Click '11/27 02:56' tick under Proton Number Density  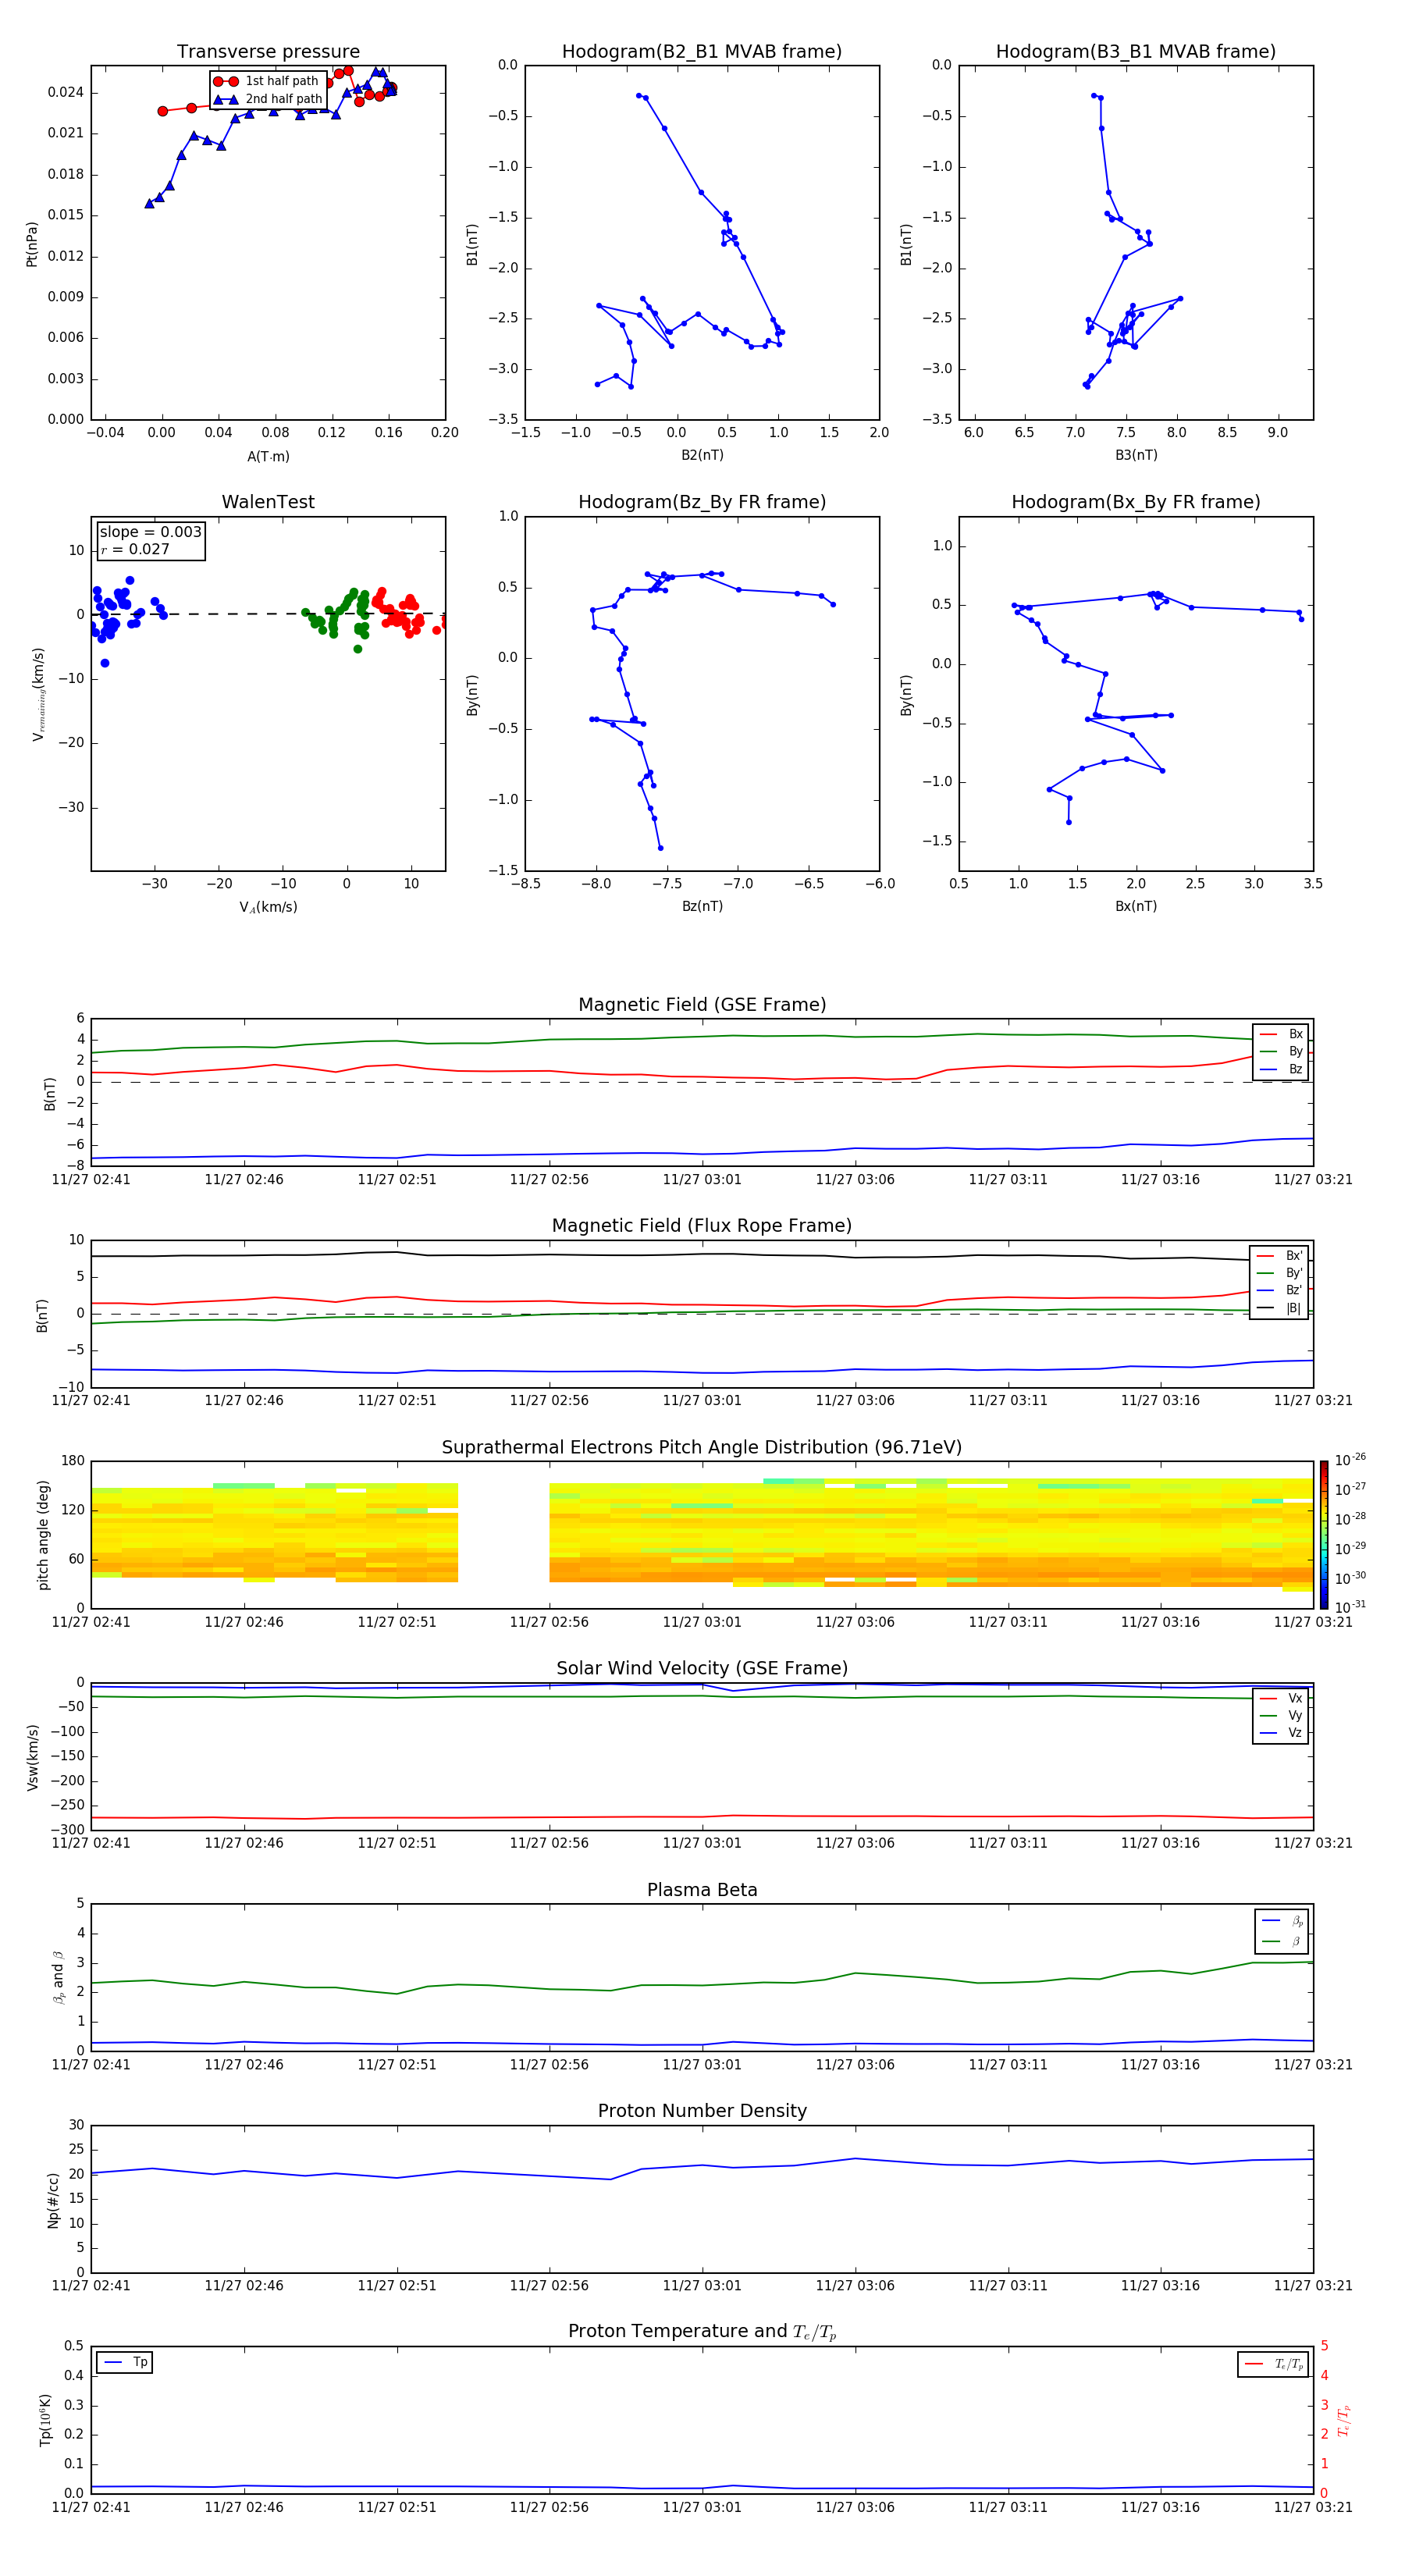coord(549,2286)
